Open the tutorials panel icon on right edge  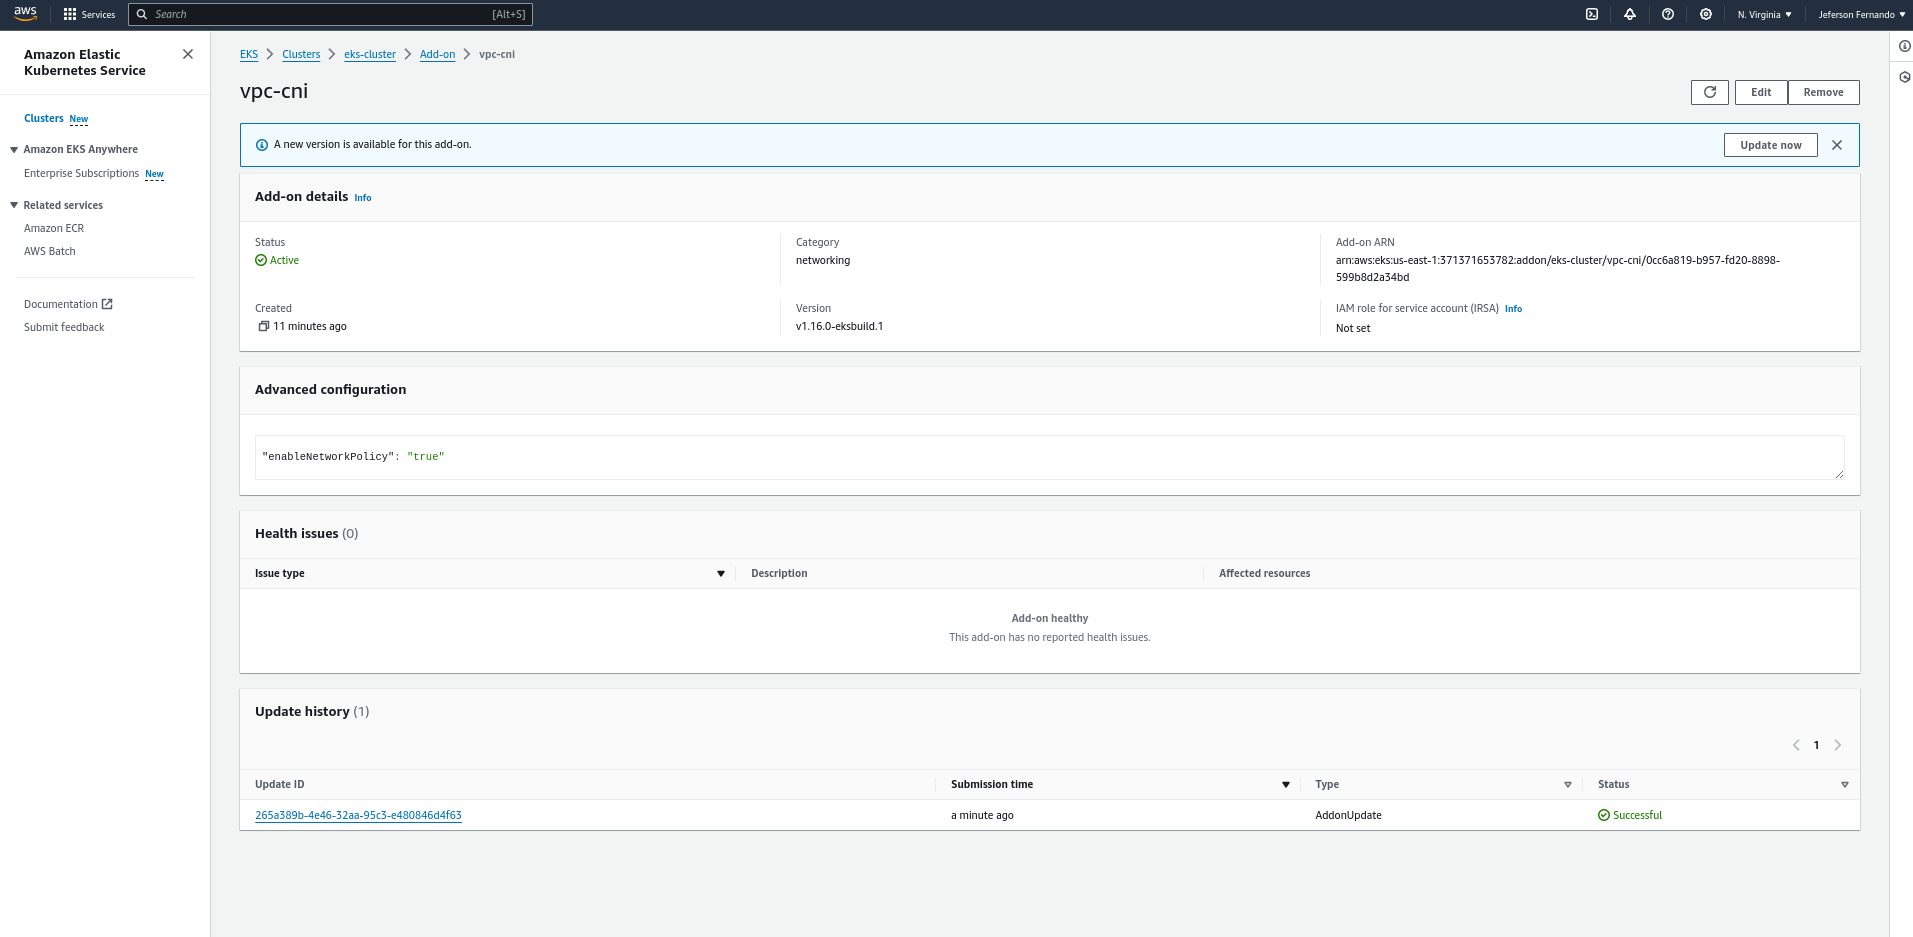tap(1905, 77)
